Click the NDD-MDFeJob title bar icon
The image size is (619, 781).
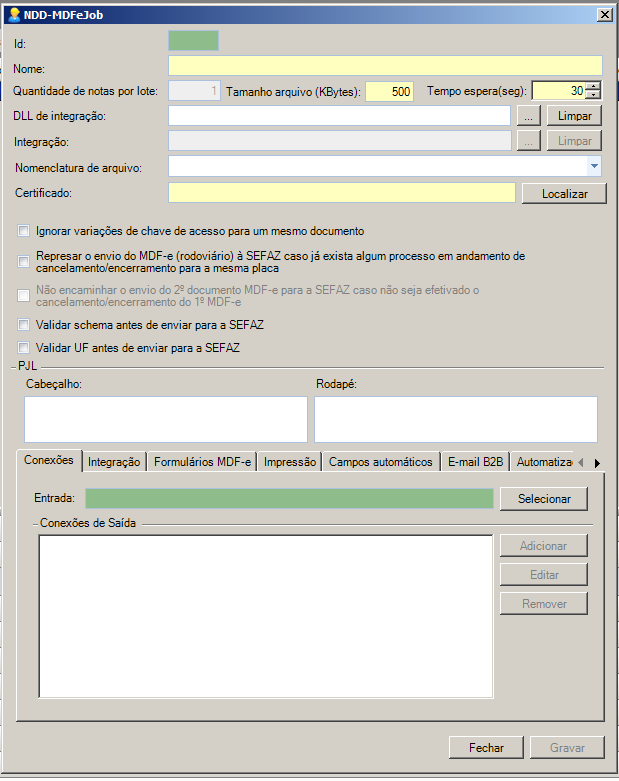(x=15, y=15)
